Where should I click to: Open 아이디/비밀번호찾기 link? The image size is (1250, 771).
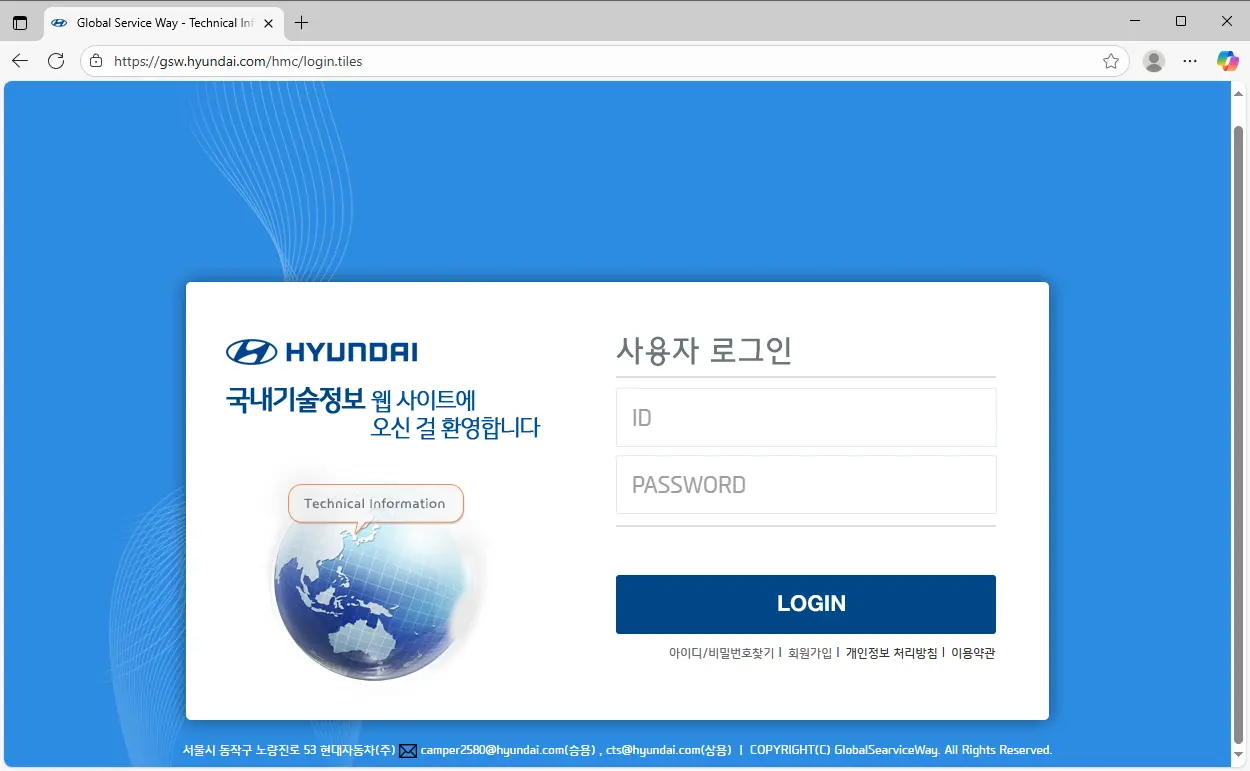click(721, 653)
